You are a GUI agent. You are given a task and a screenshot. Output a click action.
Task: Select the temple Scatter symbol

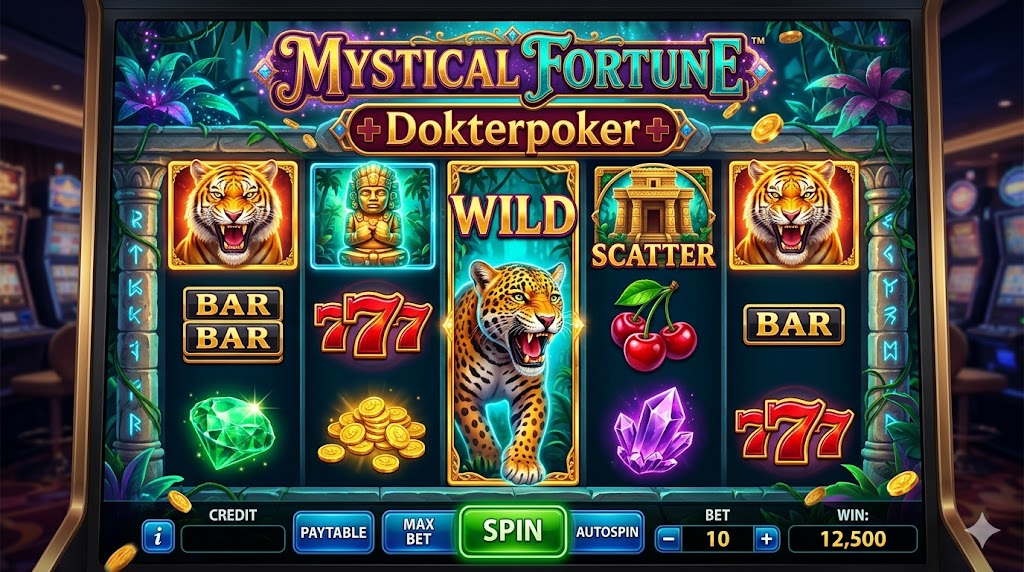tap(653, 217)
